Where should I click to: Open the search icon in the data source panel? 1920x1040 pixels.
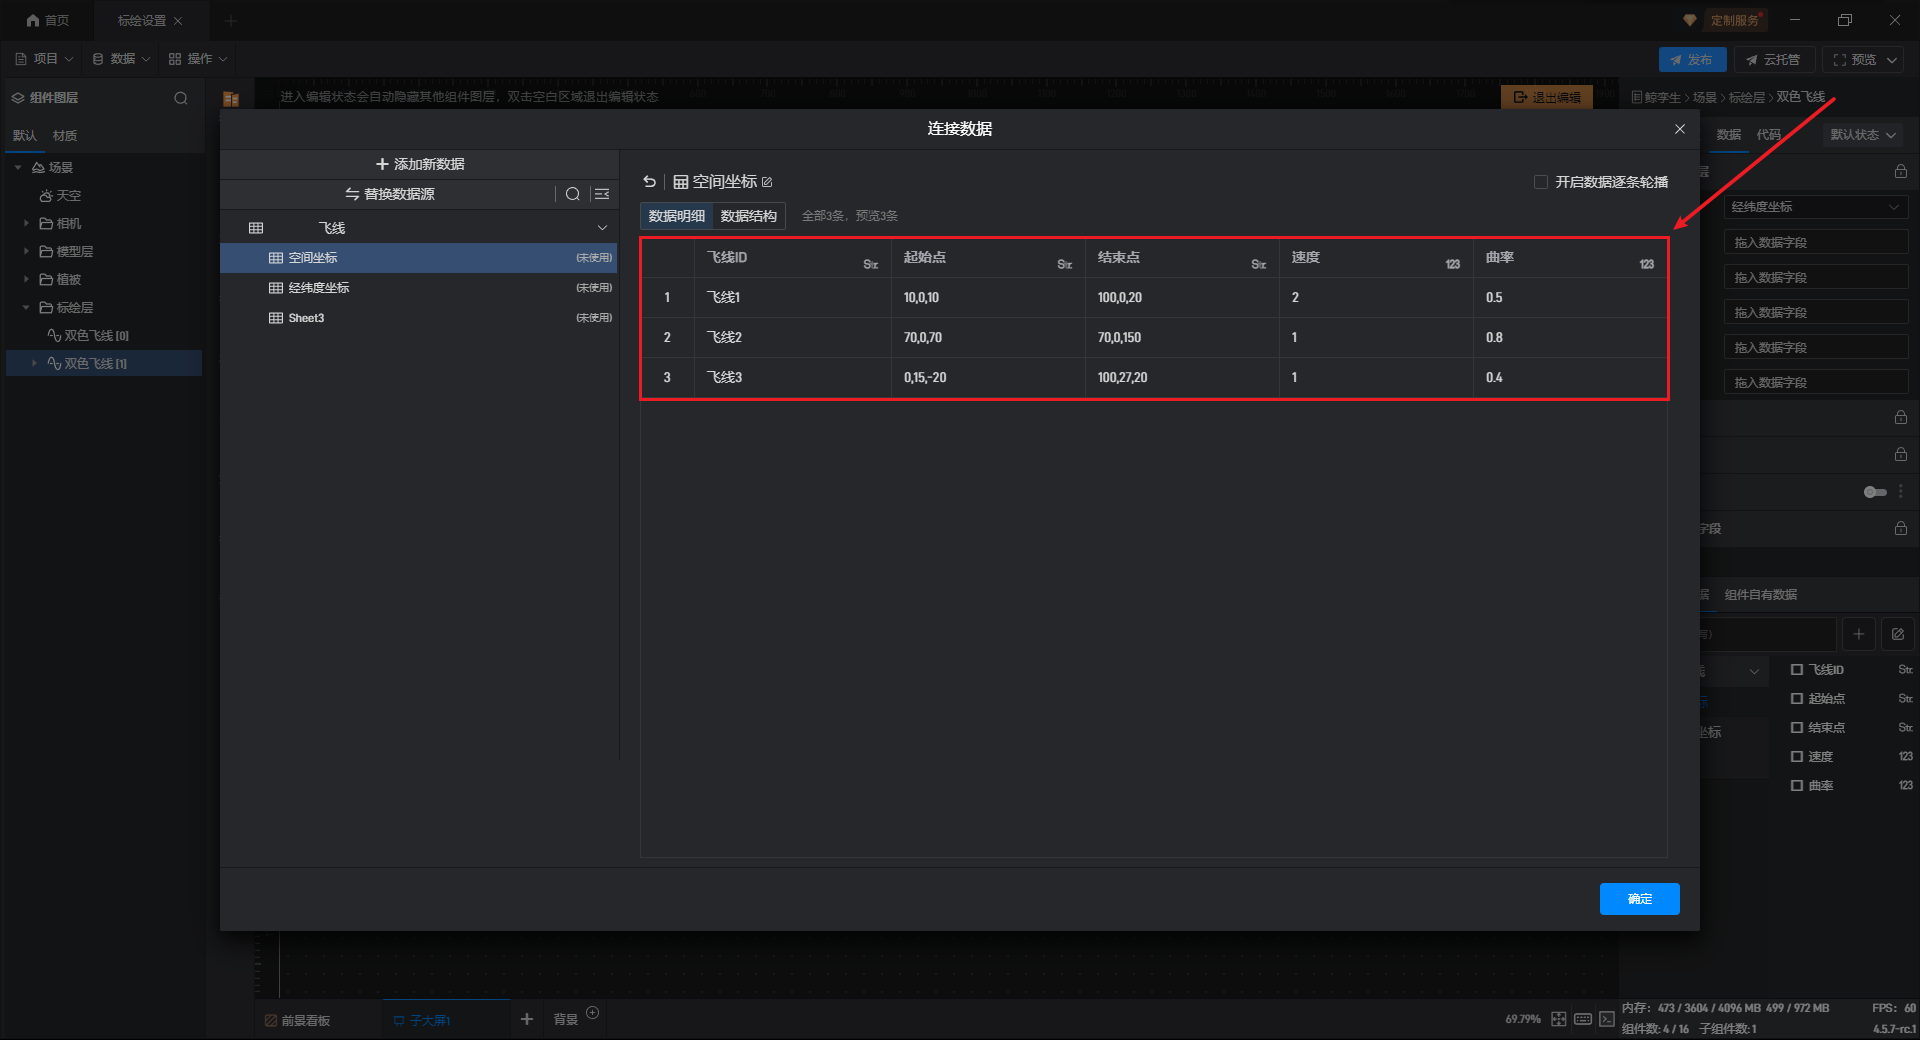click(573, 194)
